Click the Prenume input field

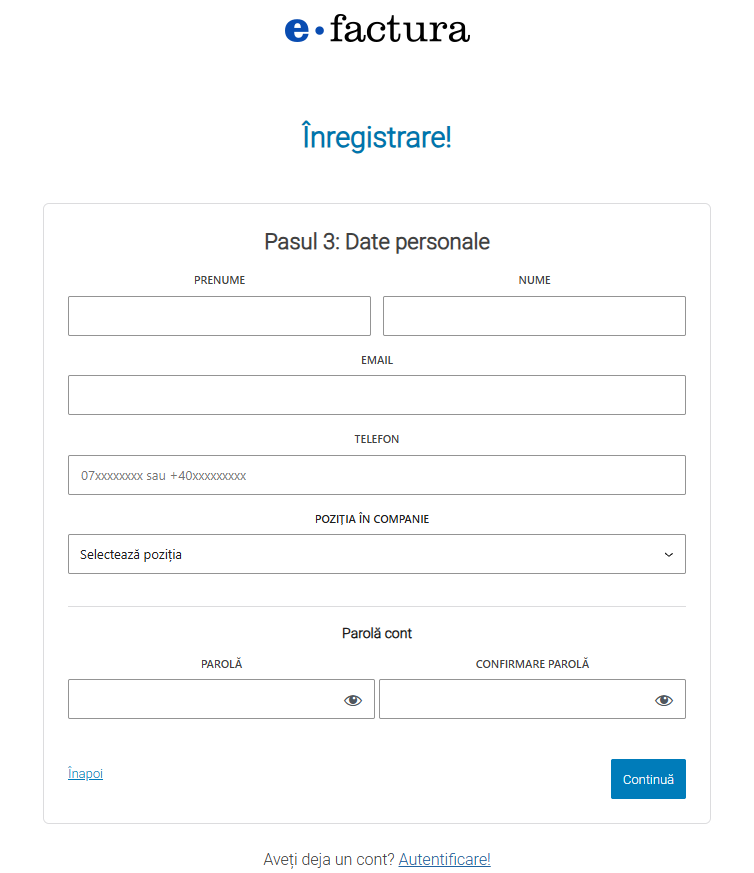(219, 316)
